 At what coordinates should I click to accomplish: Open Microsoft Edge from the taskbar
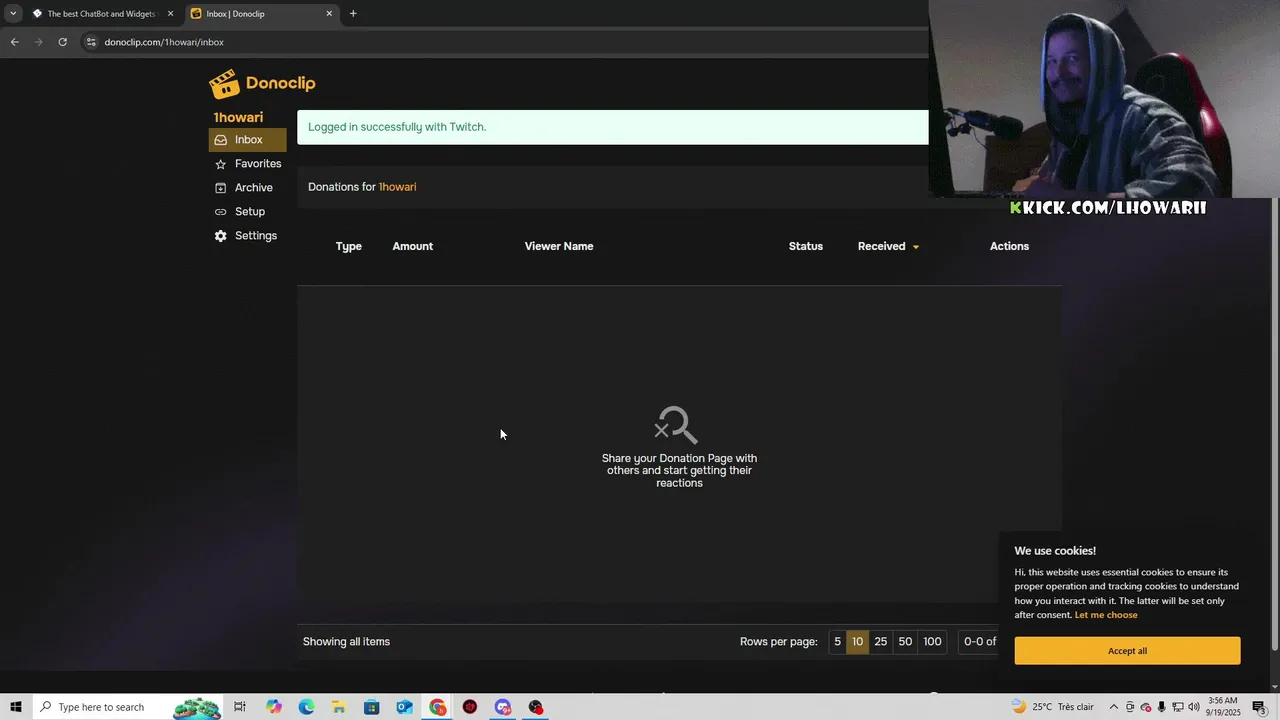coord(306,707)
